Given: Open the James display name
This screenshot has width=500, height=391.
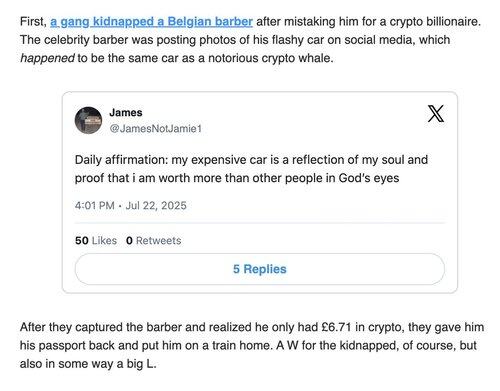Looking at the screenshot, I should [126, 112].
